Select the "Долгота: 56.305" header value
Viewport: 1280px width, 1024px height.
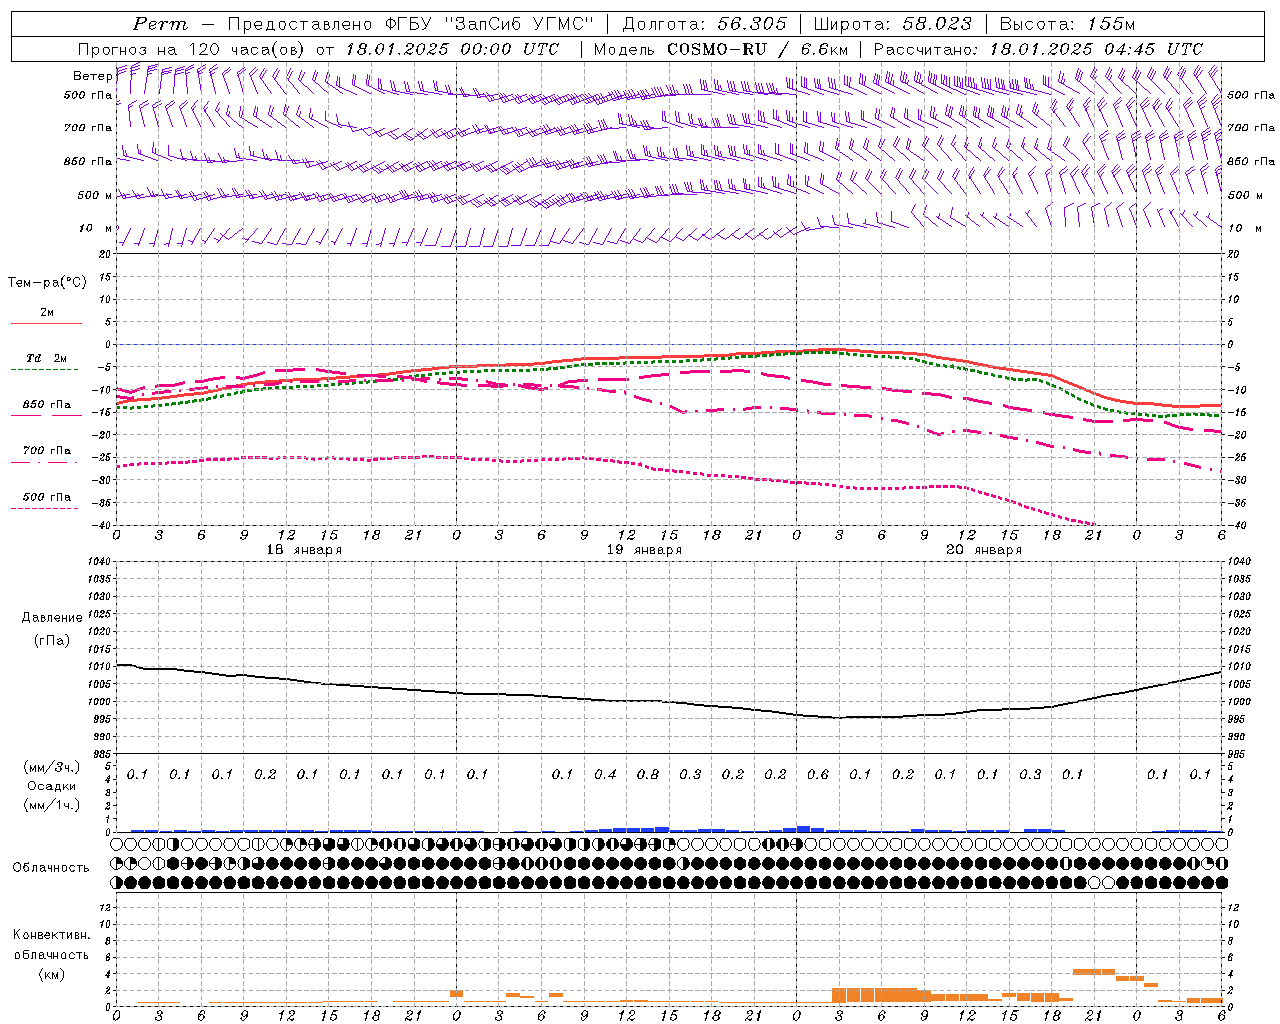(x=704, y=24)
